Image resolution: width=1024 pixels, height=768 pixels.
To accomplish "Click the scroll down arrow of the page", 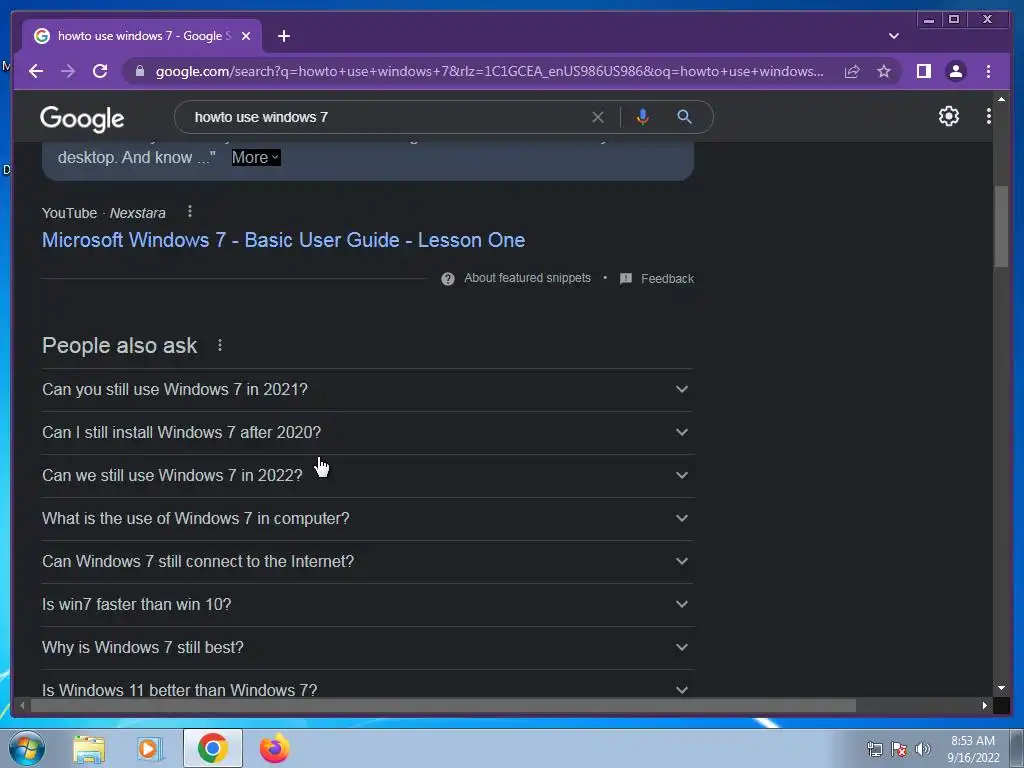I will click(x=1001, y=688).
